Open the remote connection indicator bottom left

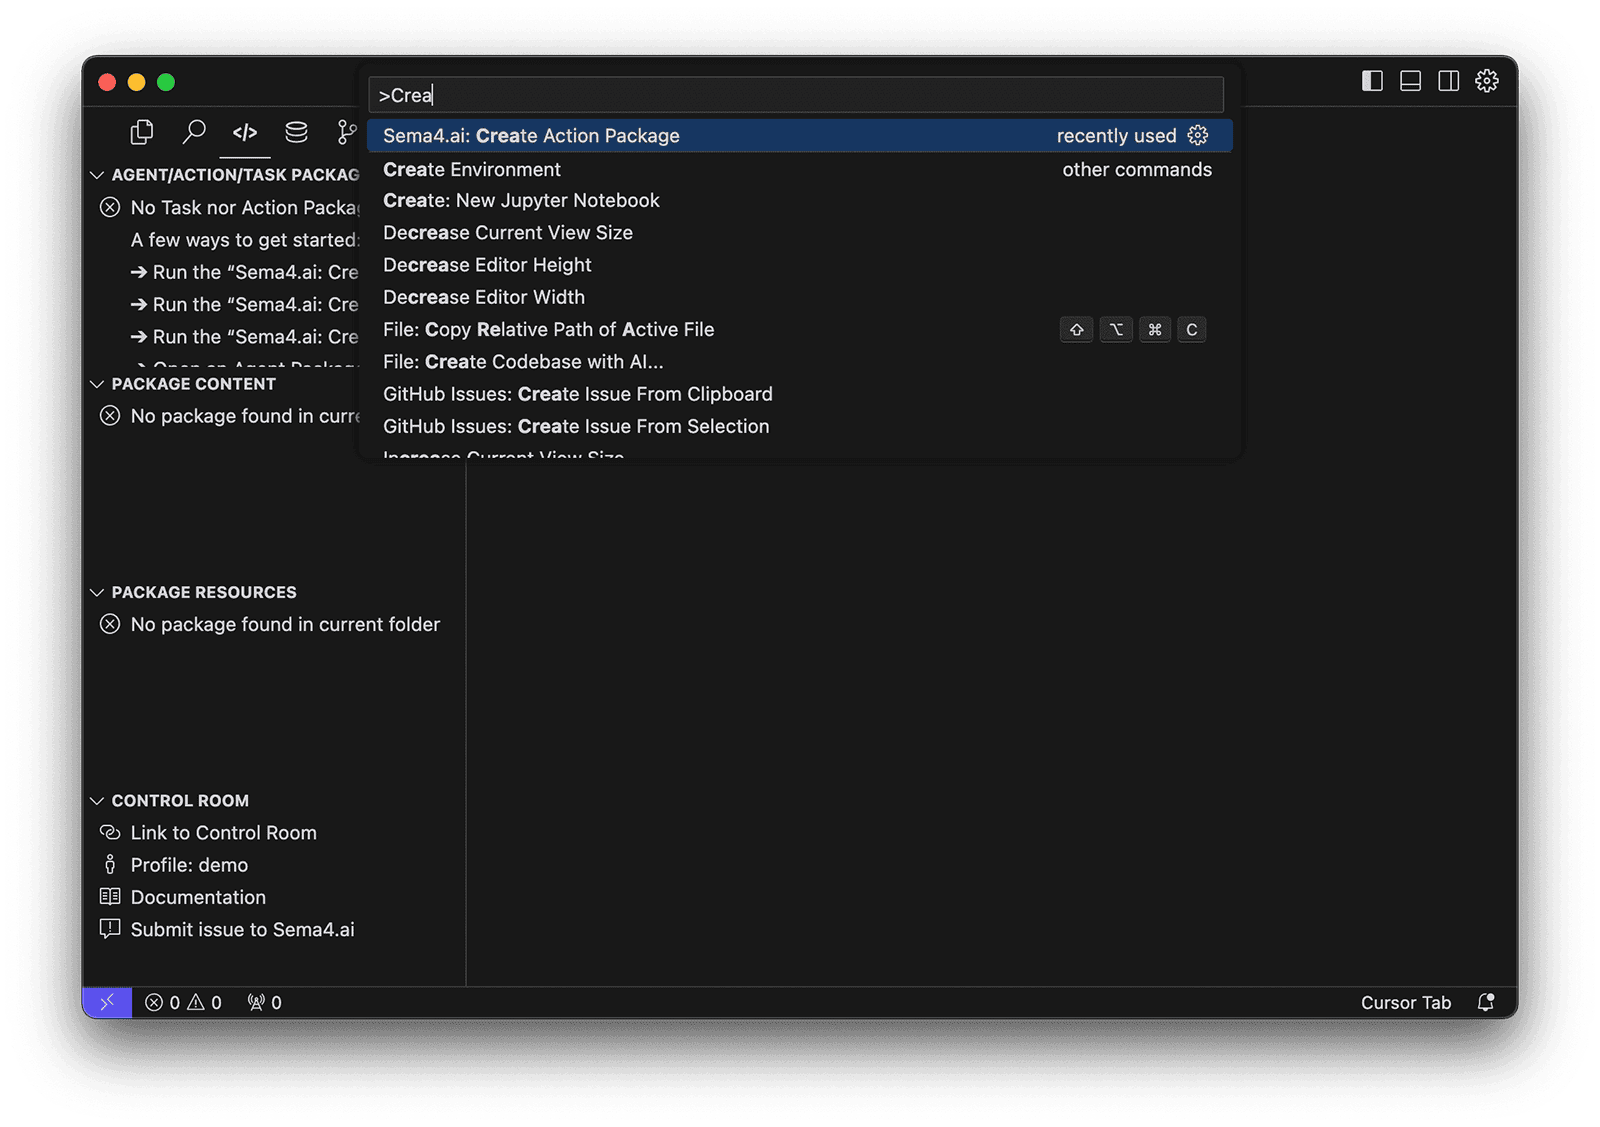(107, 1001)
